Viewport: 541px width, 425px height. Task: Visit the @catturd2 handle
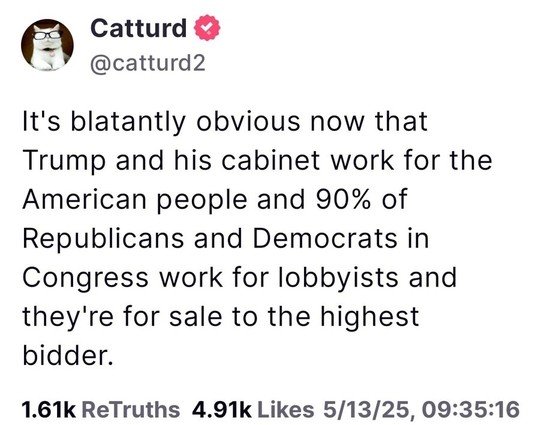[148, 63]
